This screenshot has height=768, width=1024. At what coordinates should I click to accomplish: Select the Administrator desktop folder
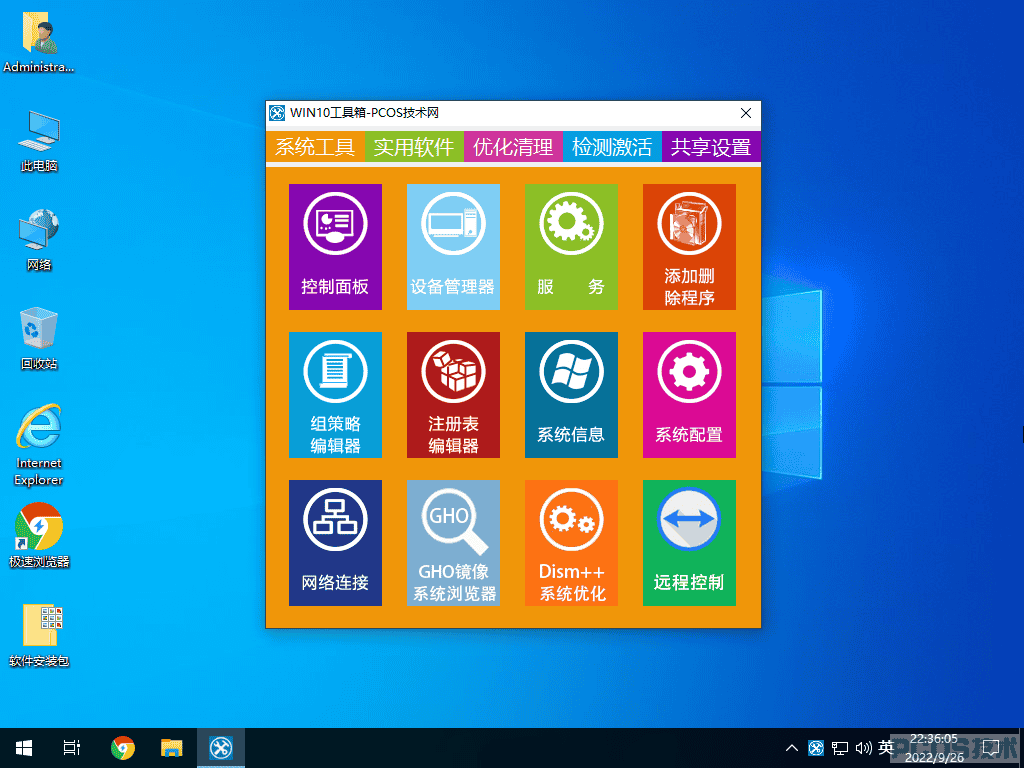tap(39, 44)
